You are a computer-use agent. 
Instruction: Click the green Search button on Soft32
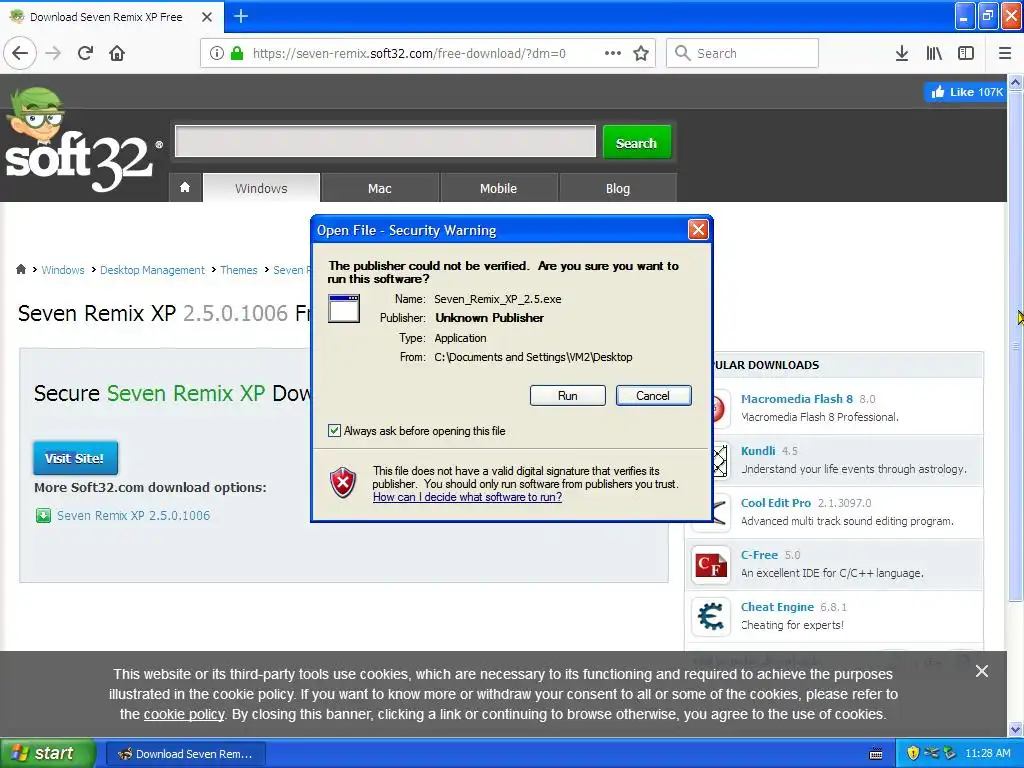(x=636, y=142)
